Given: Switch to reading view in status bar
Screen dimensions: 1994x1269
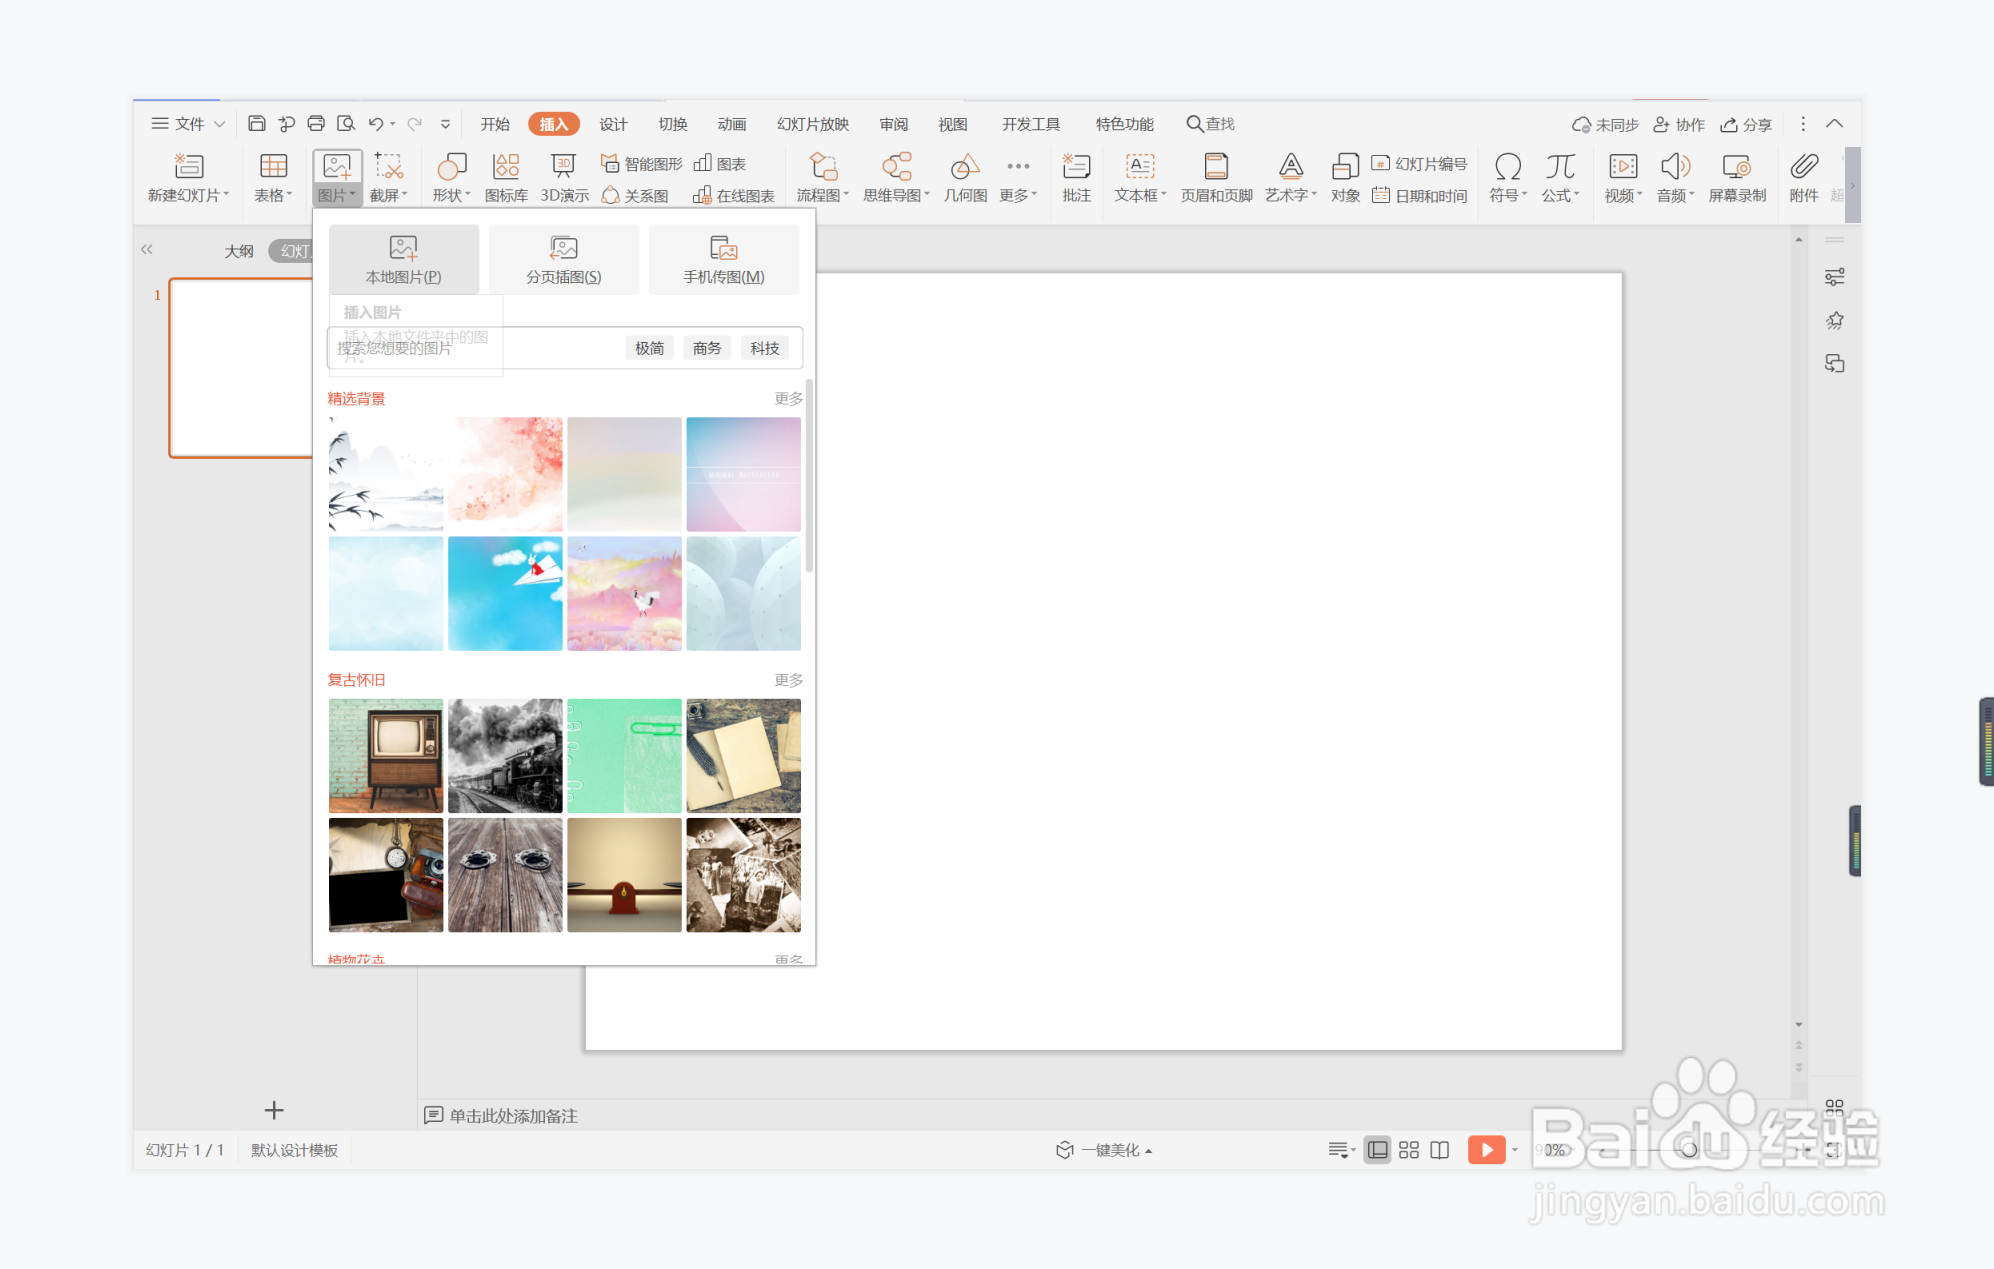Looking at the screenshot, I should pos(1440,1150).
